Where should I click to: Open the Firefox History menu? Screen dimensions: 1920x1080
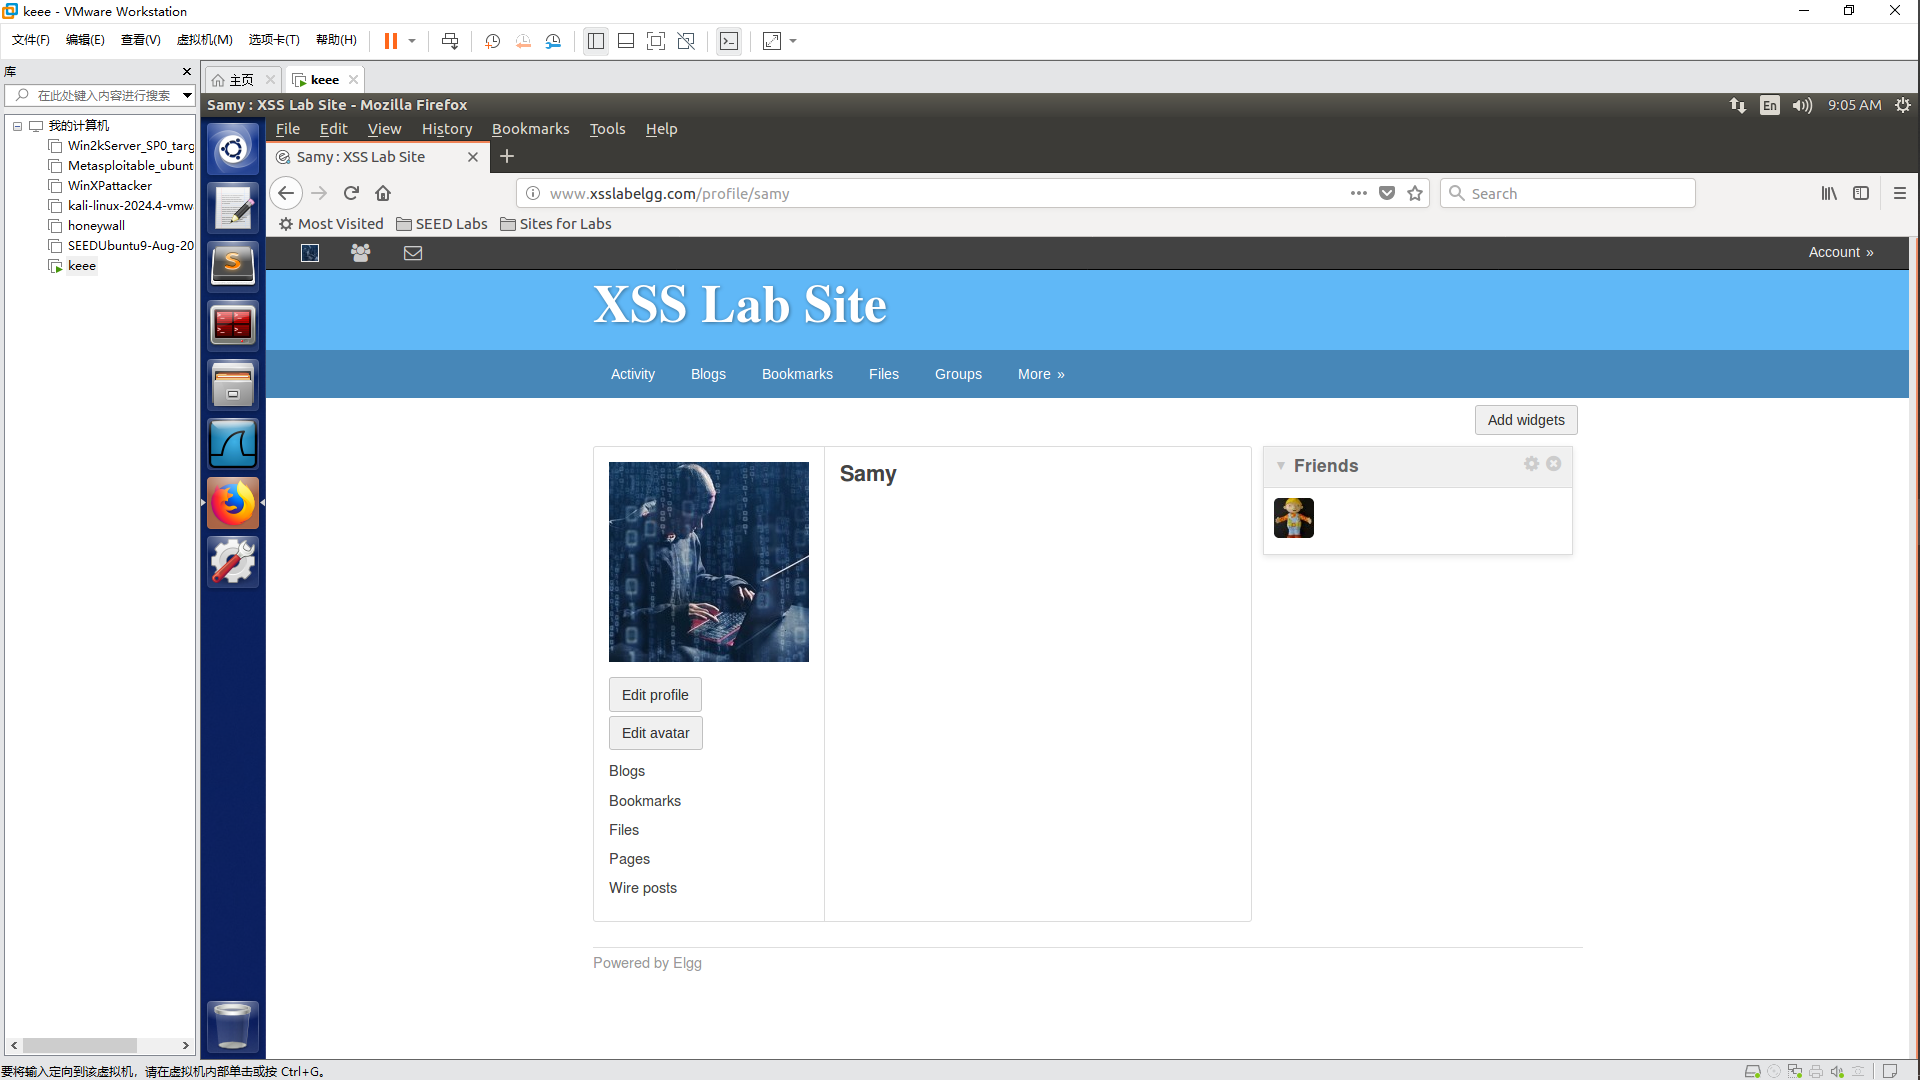[x=447, y=129]
